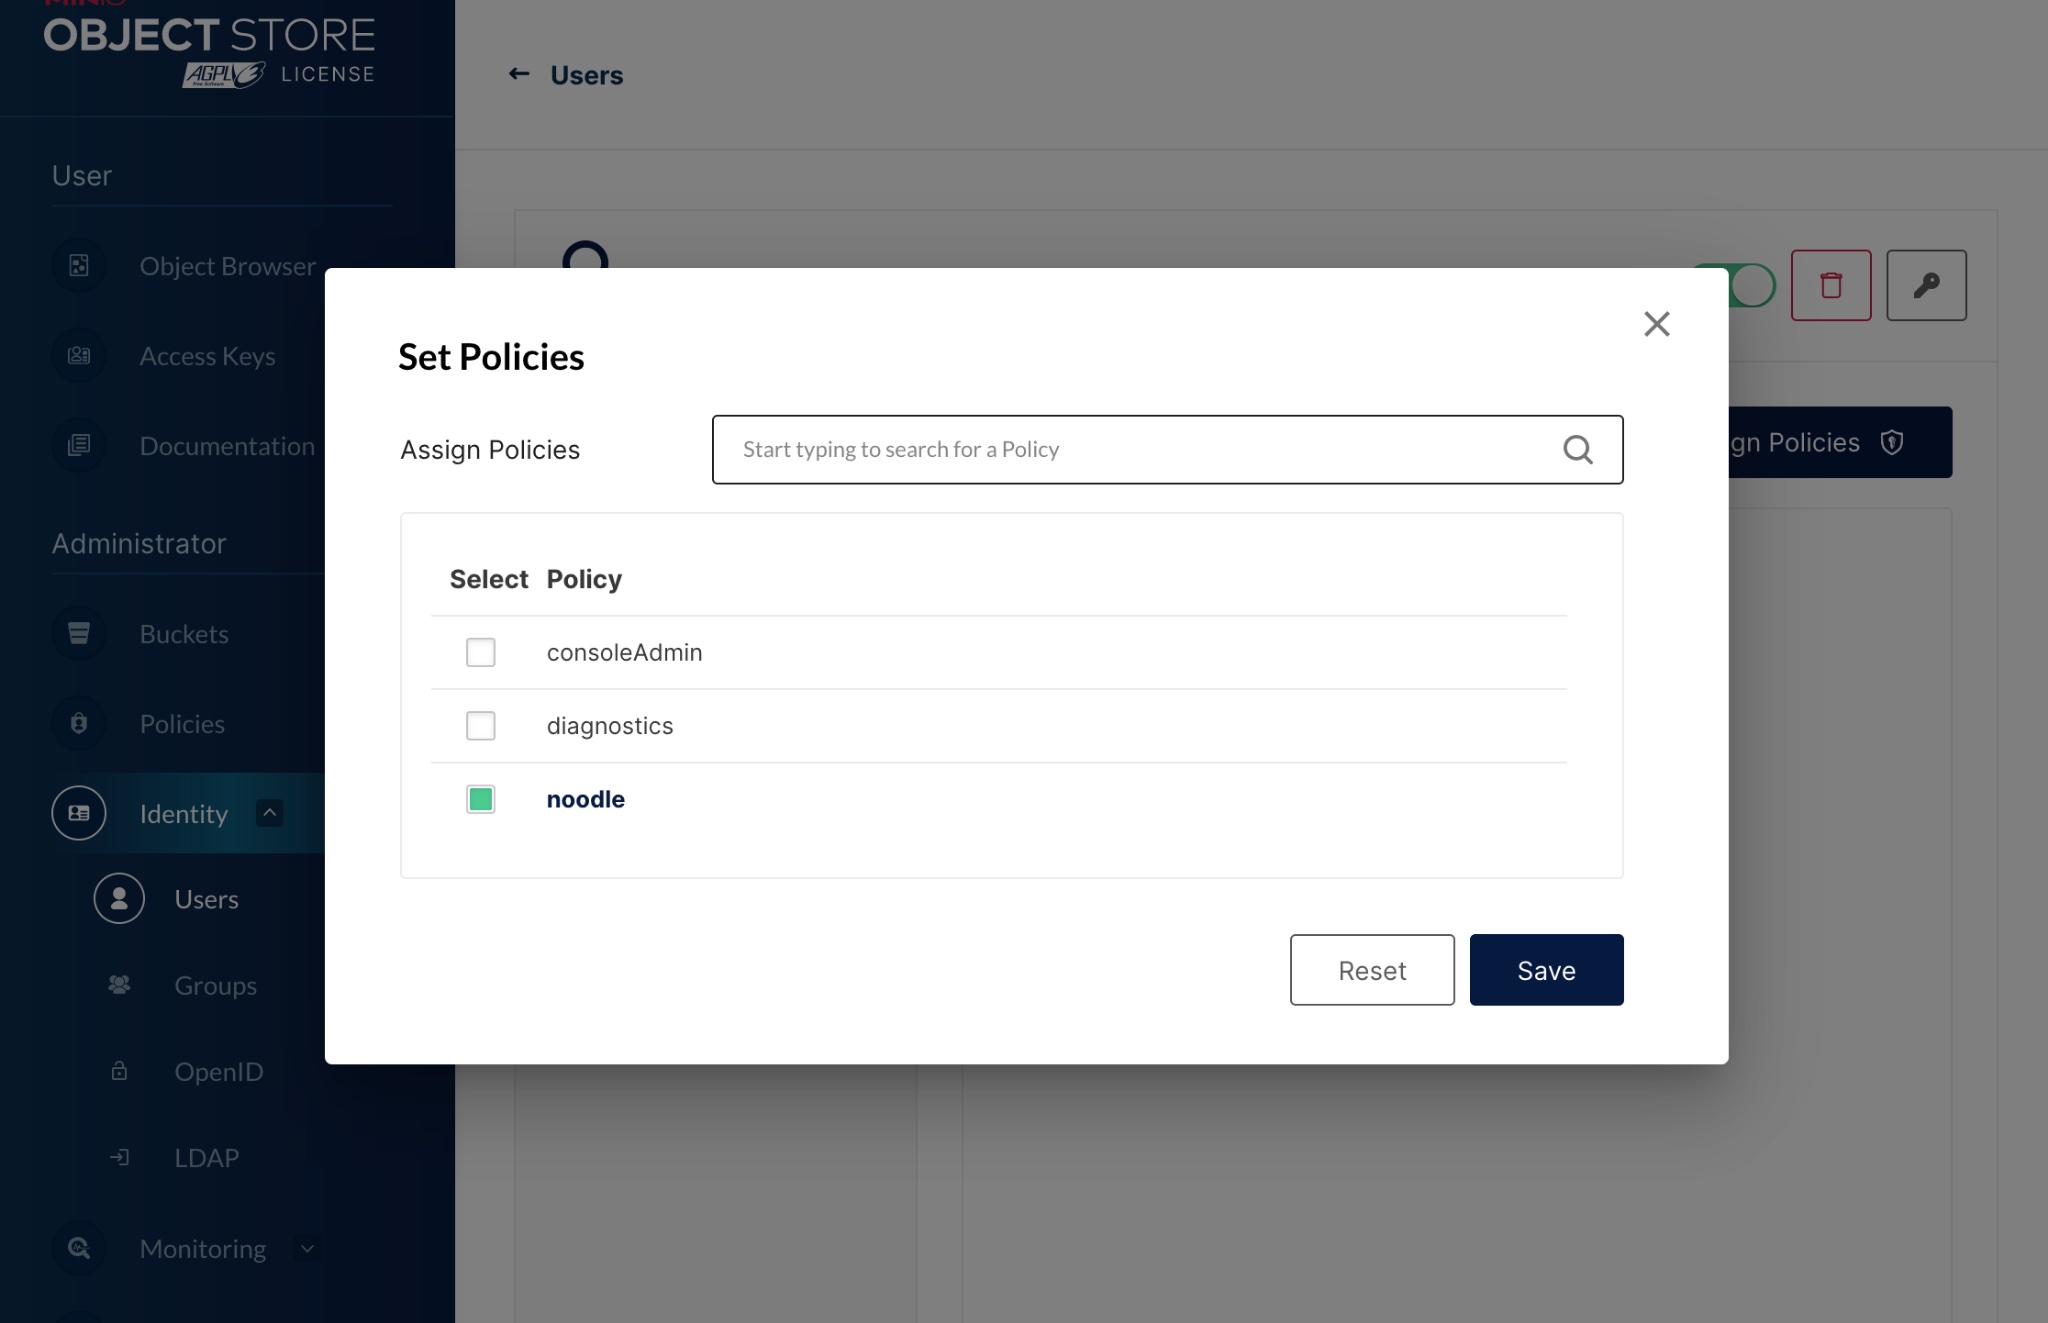The width and height of the screenshot is (2048, 1323).
Task: Open Groups under Identity
Action: (x=215, y=986)
